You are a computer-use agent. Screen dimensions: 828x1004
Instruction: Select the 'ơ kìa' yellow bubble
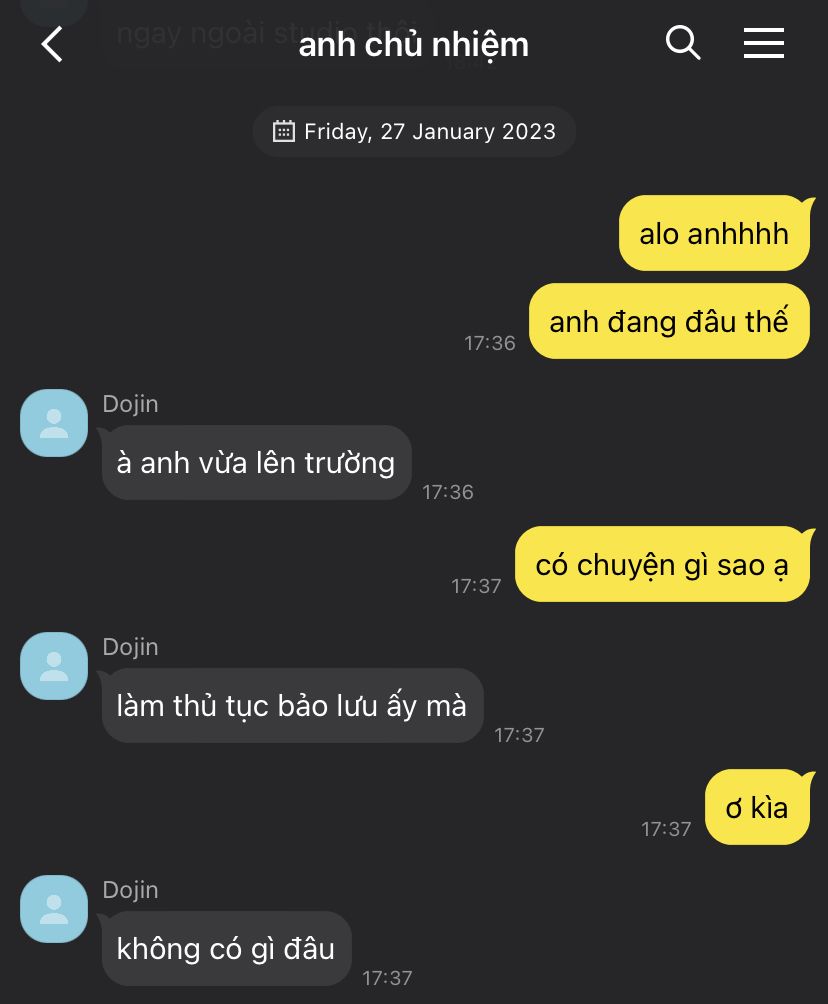757,807
